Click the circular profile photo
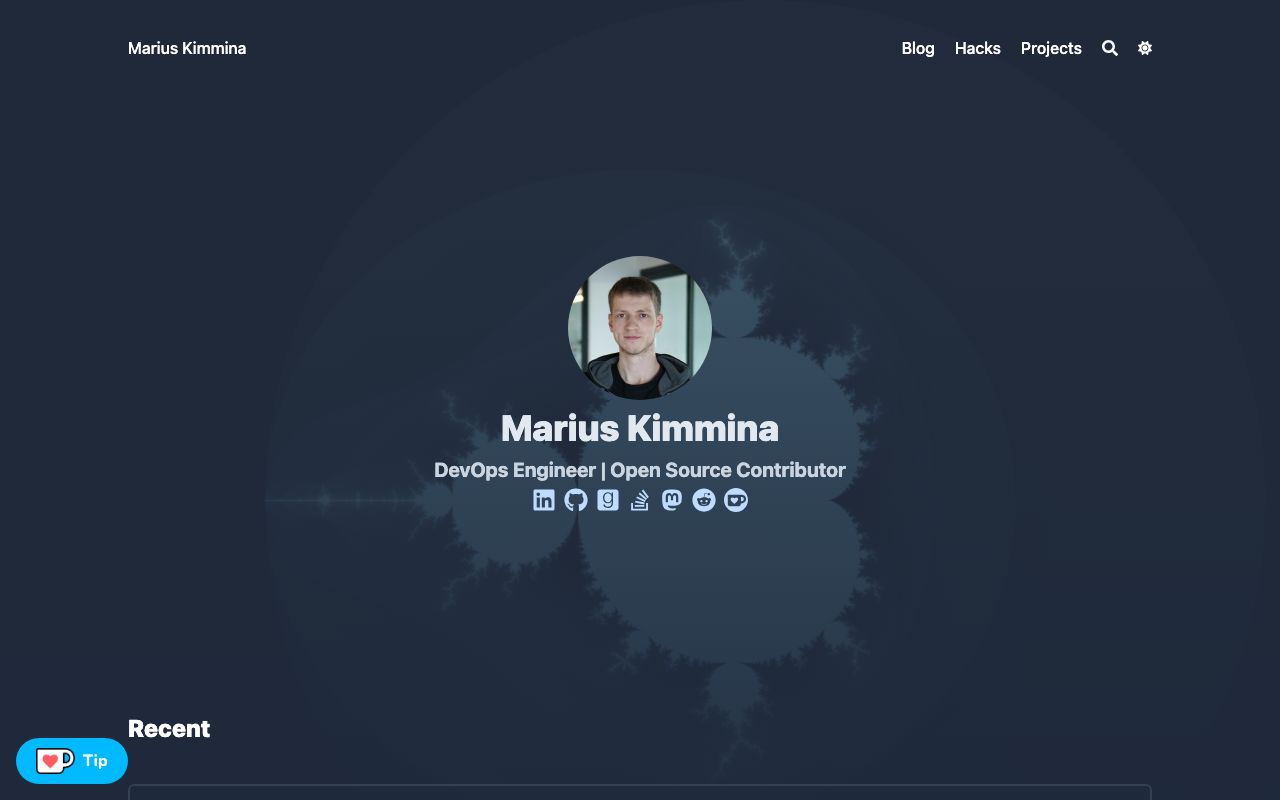 tap(640, 328)
